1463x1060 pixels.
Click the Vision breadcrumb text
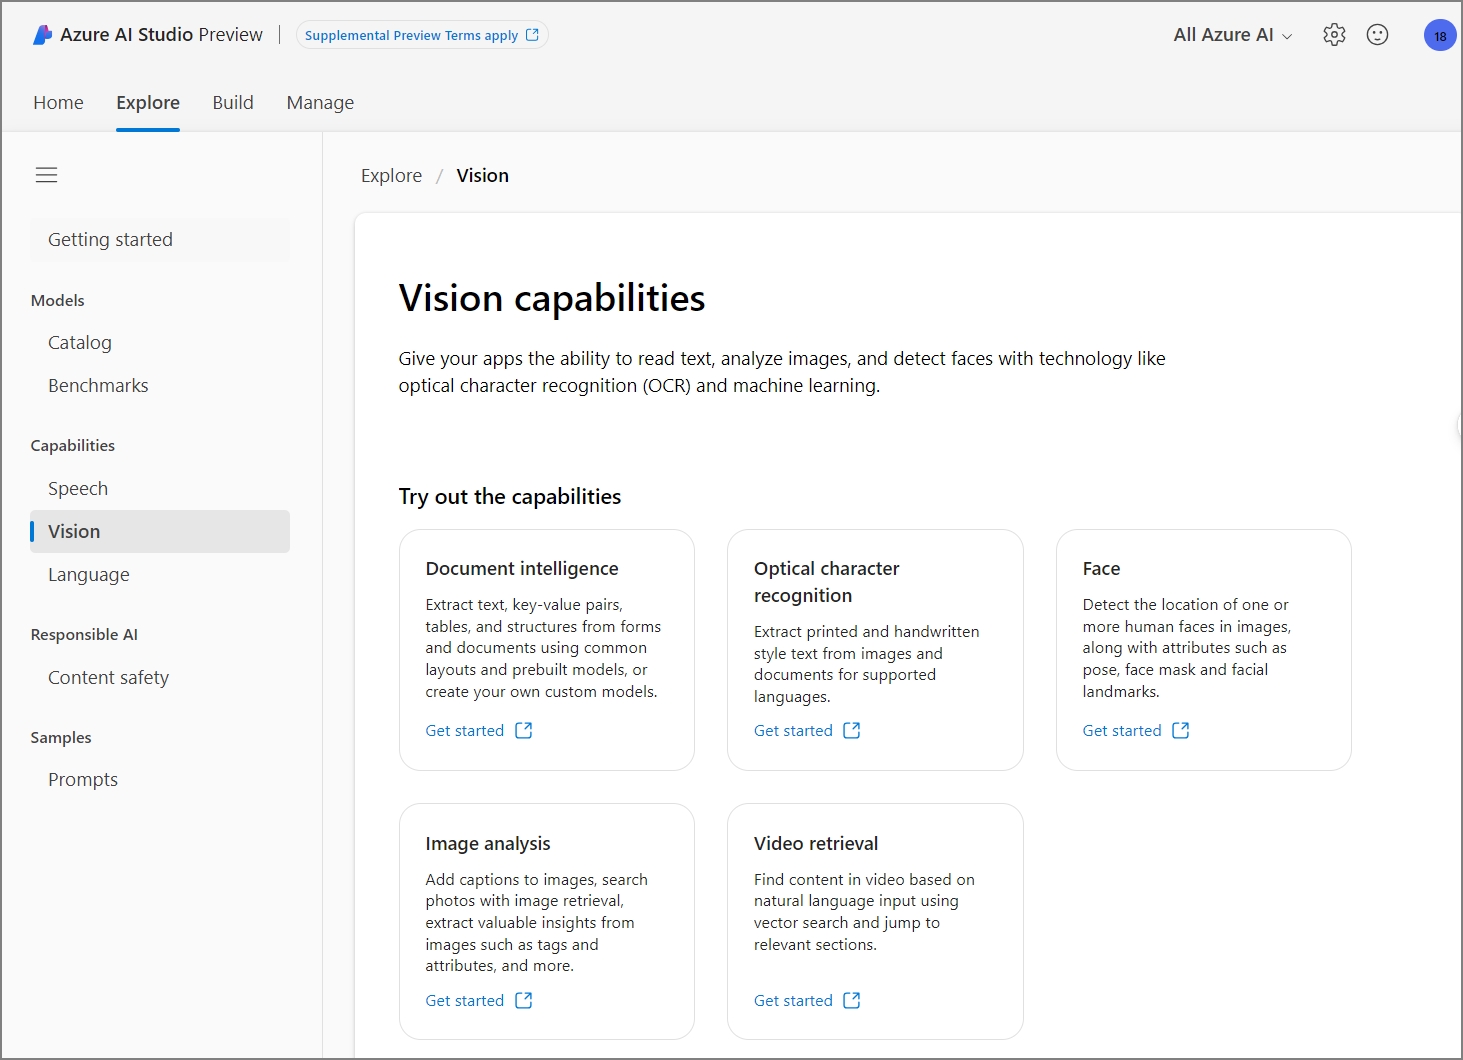tap(483, 176)
